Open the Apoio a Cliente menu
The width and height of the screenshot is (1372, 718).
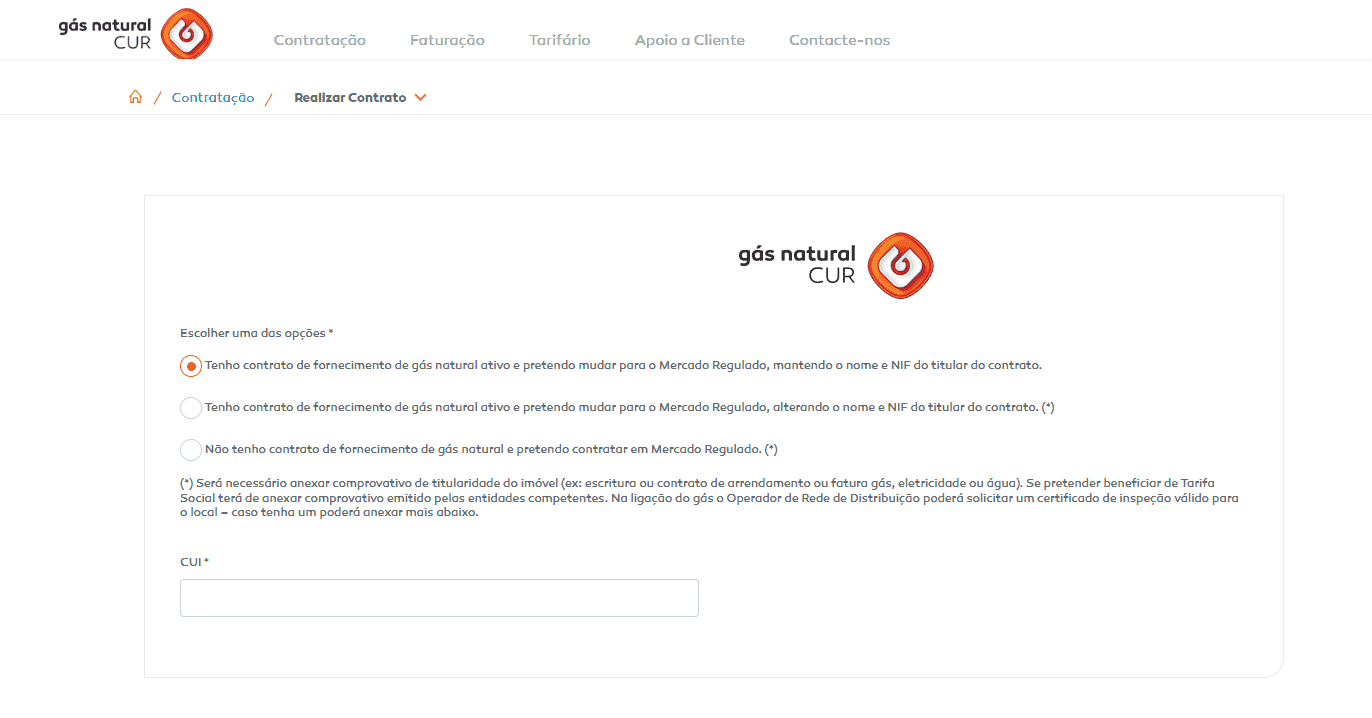(690, 40)
